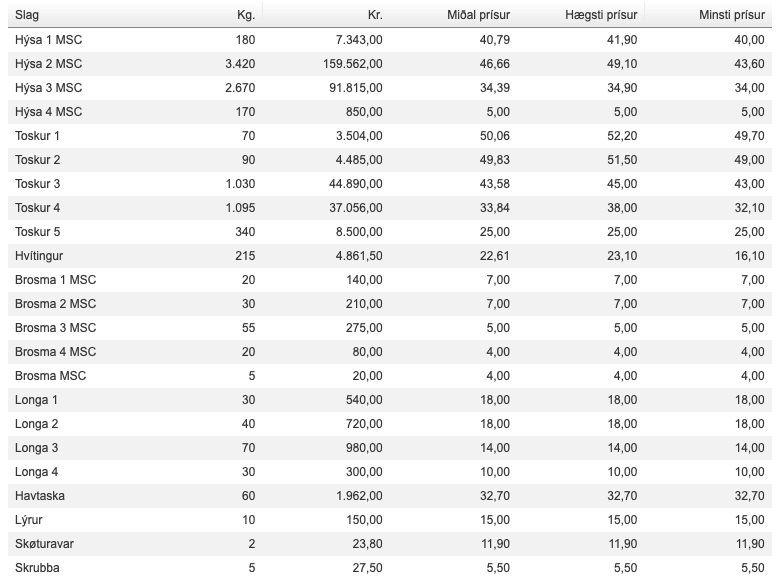Select the Skrubba row
Viewport: 781px width, 588px height.
coord(390,568)
